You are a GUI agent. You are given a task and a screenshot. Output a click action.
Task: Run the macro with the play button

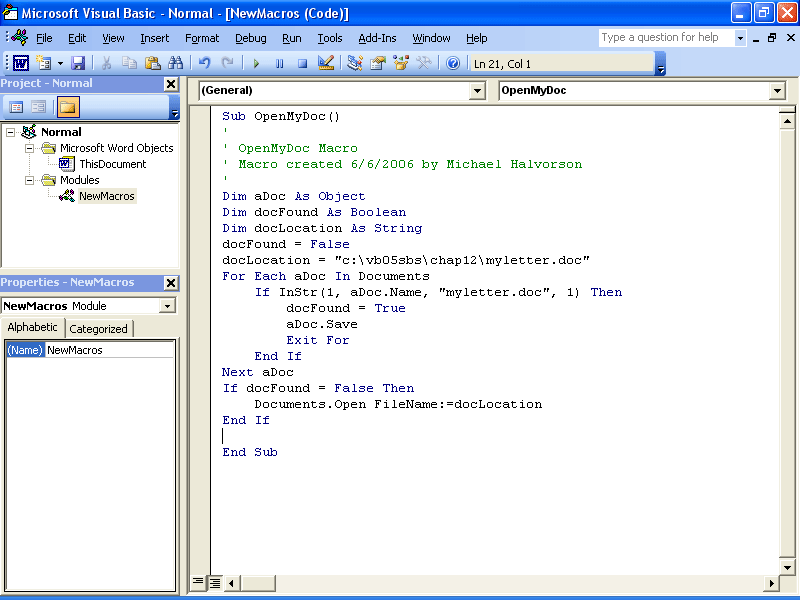pyautogui.click(x=256, y=63)
